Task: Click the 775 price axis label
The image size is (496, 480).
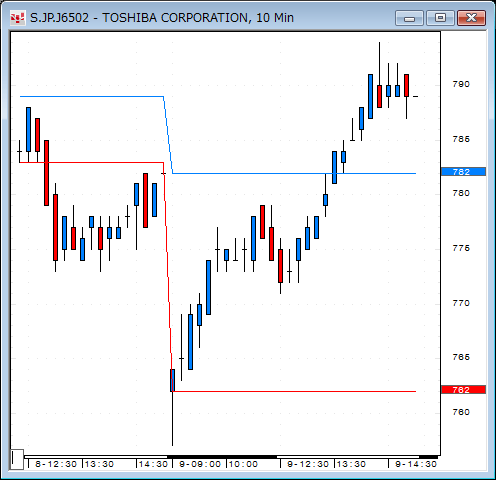Action: 461,248
